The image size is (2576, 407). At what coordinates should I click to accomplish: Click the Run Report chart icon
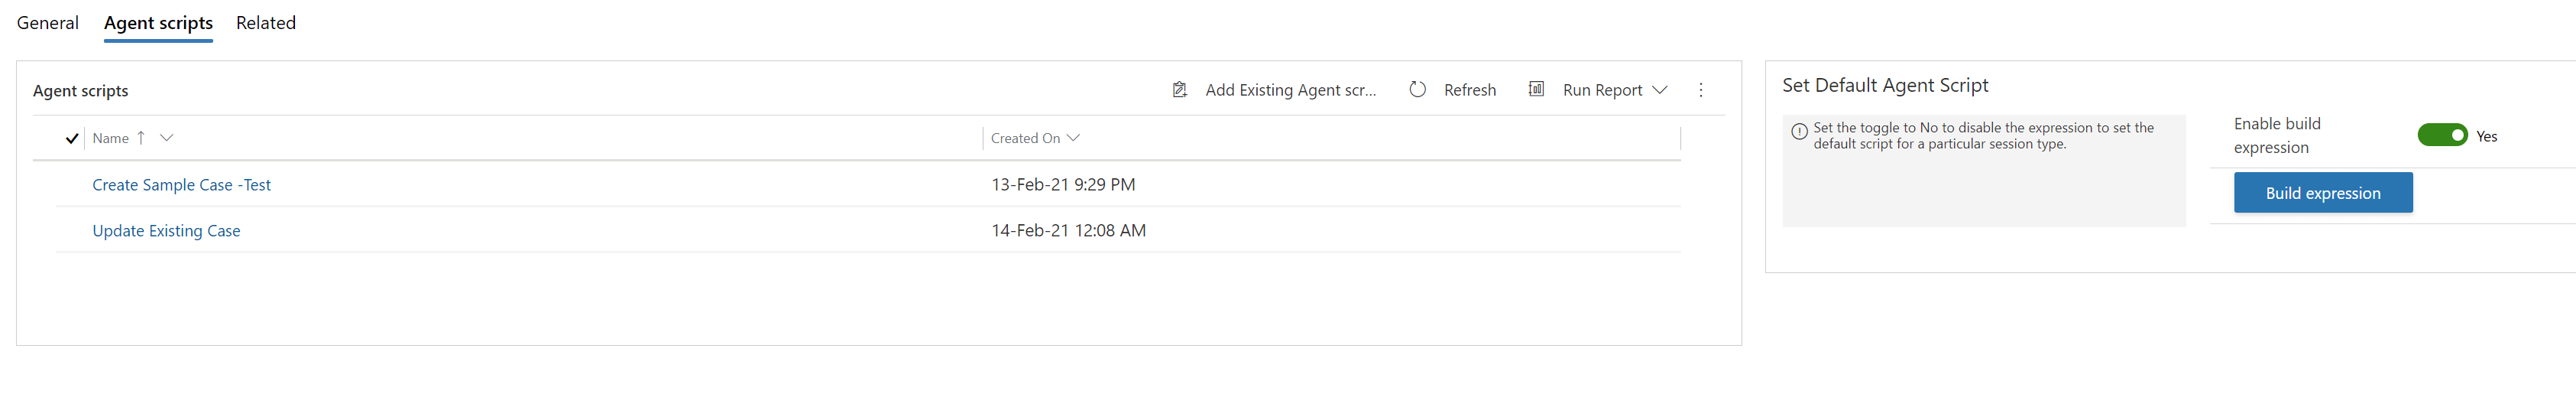pos(1536,90)
